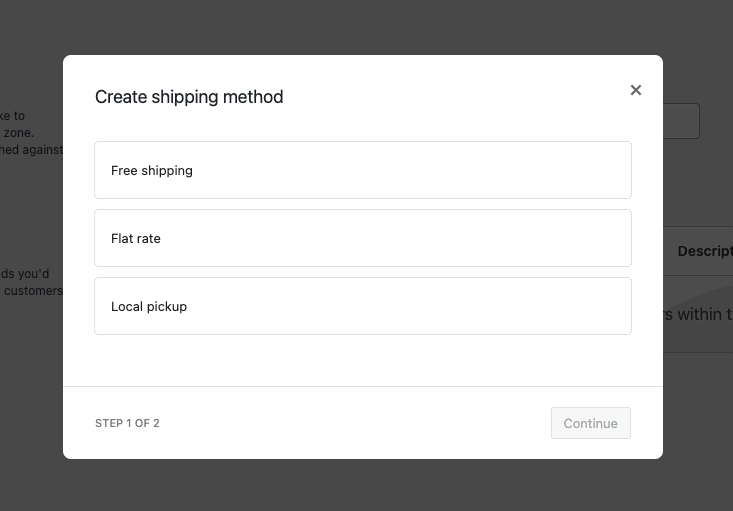Click the STEP 1 OF 2 indicator
Screen dimensions: 733x511
(127, 423)
